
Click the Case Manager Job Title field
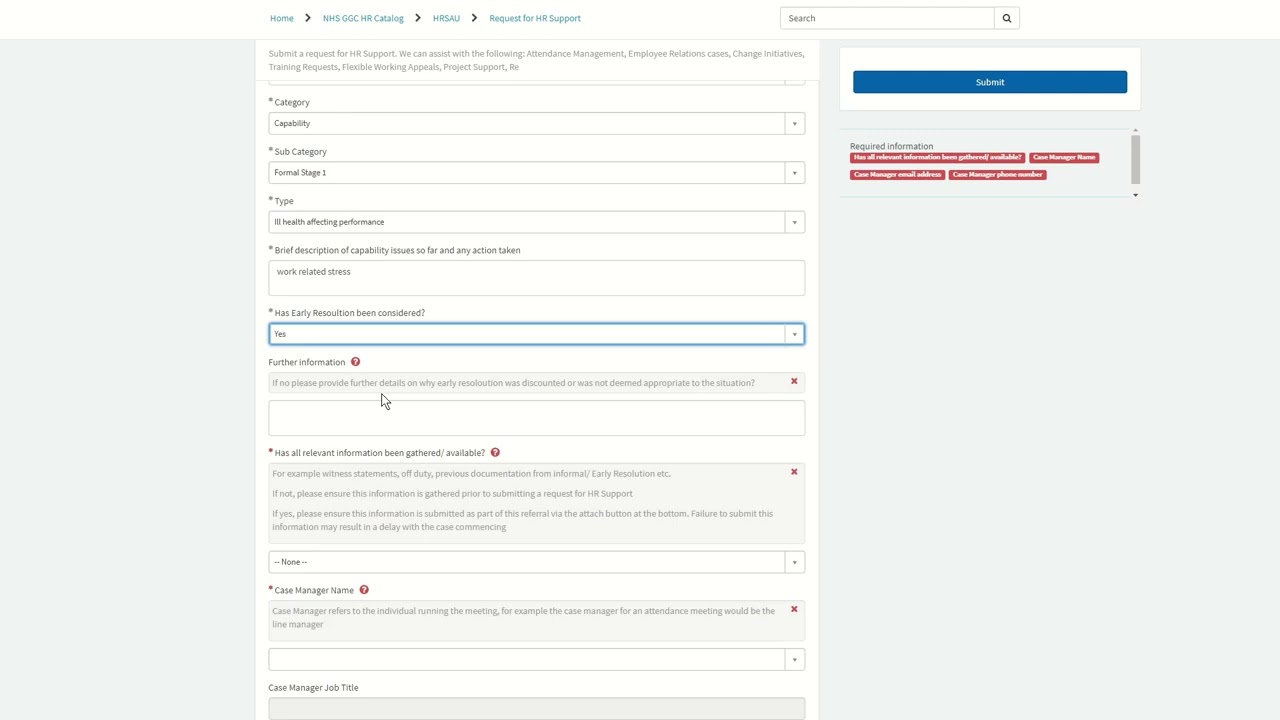(536, 708)
